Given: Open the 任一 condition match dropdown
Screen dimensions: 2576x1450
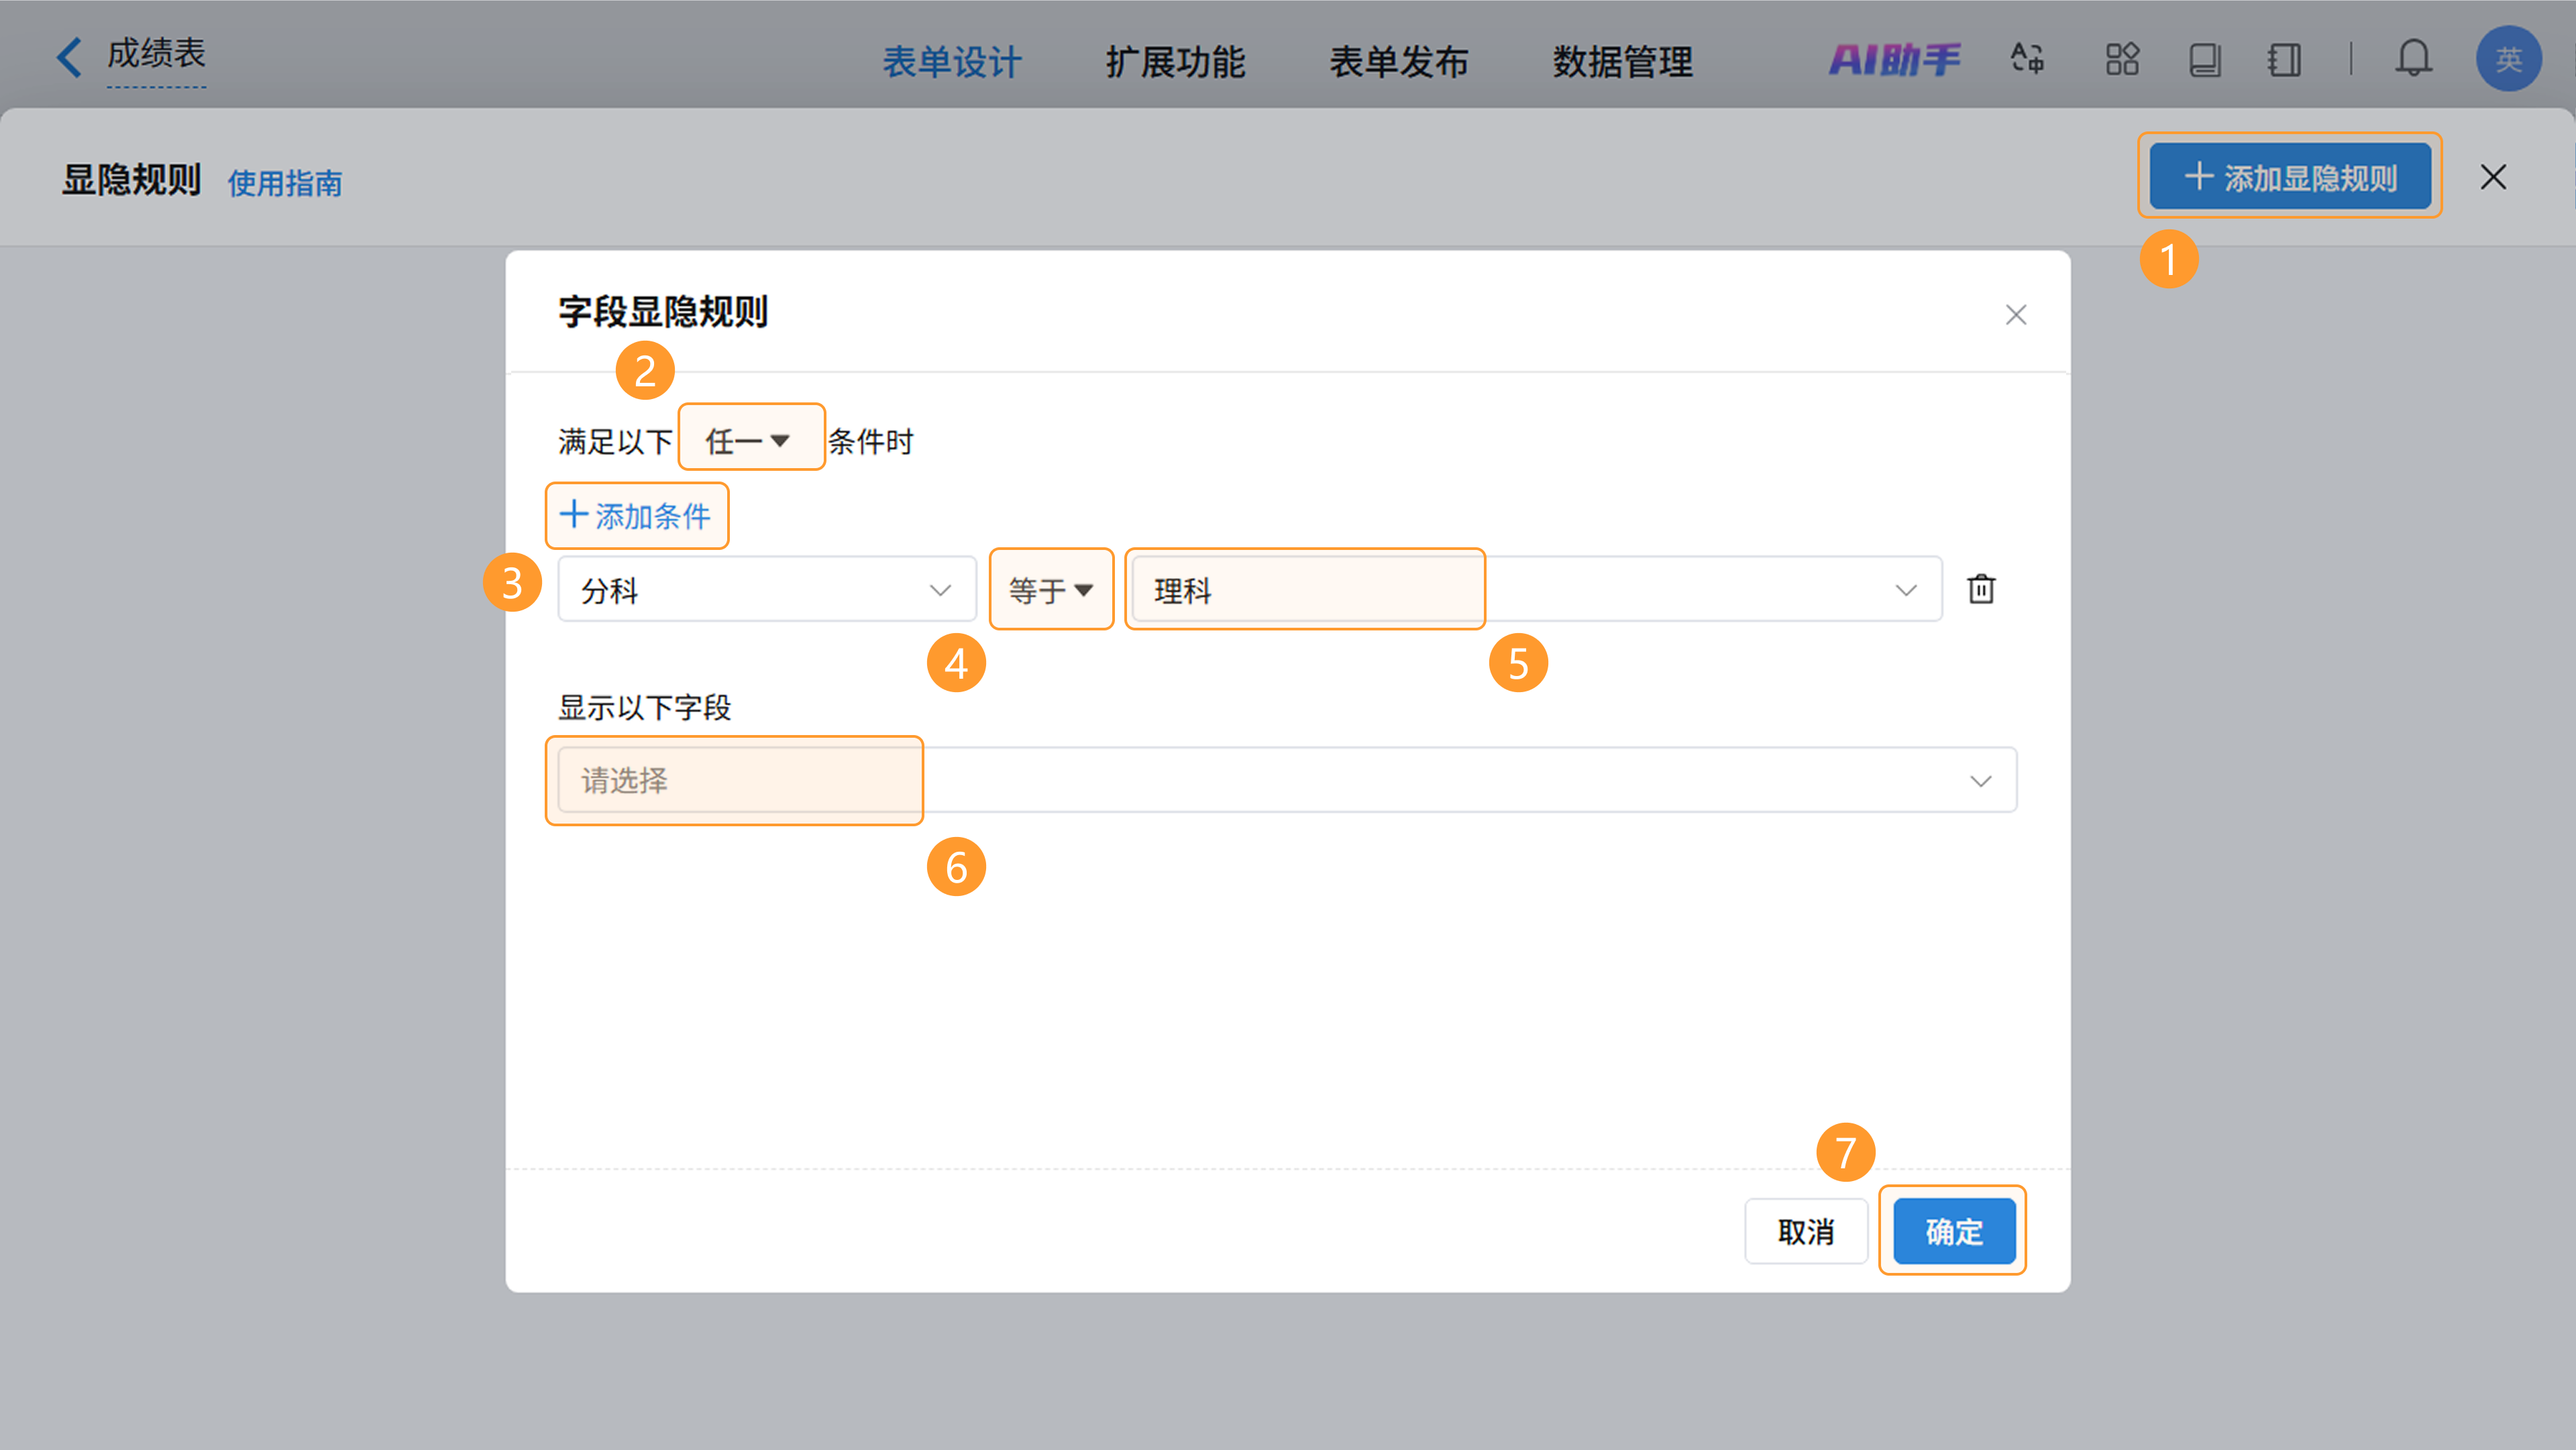Looking at the screenshot, I should [750, 440].
